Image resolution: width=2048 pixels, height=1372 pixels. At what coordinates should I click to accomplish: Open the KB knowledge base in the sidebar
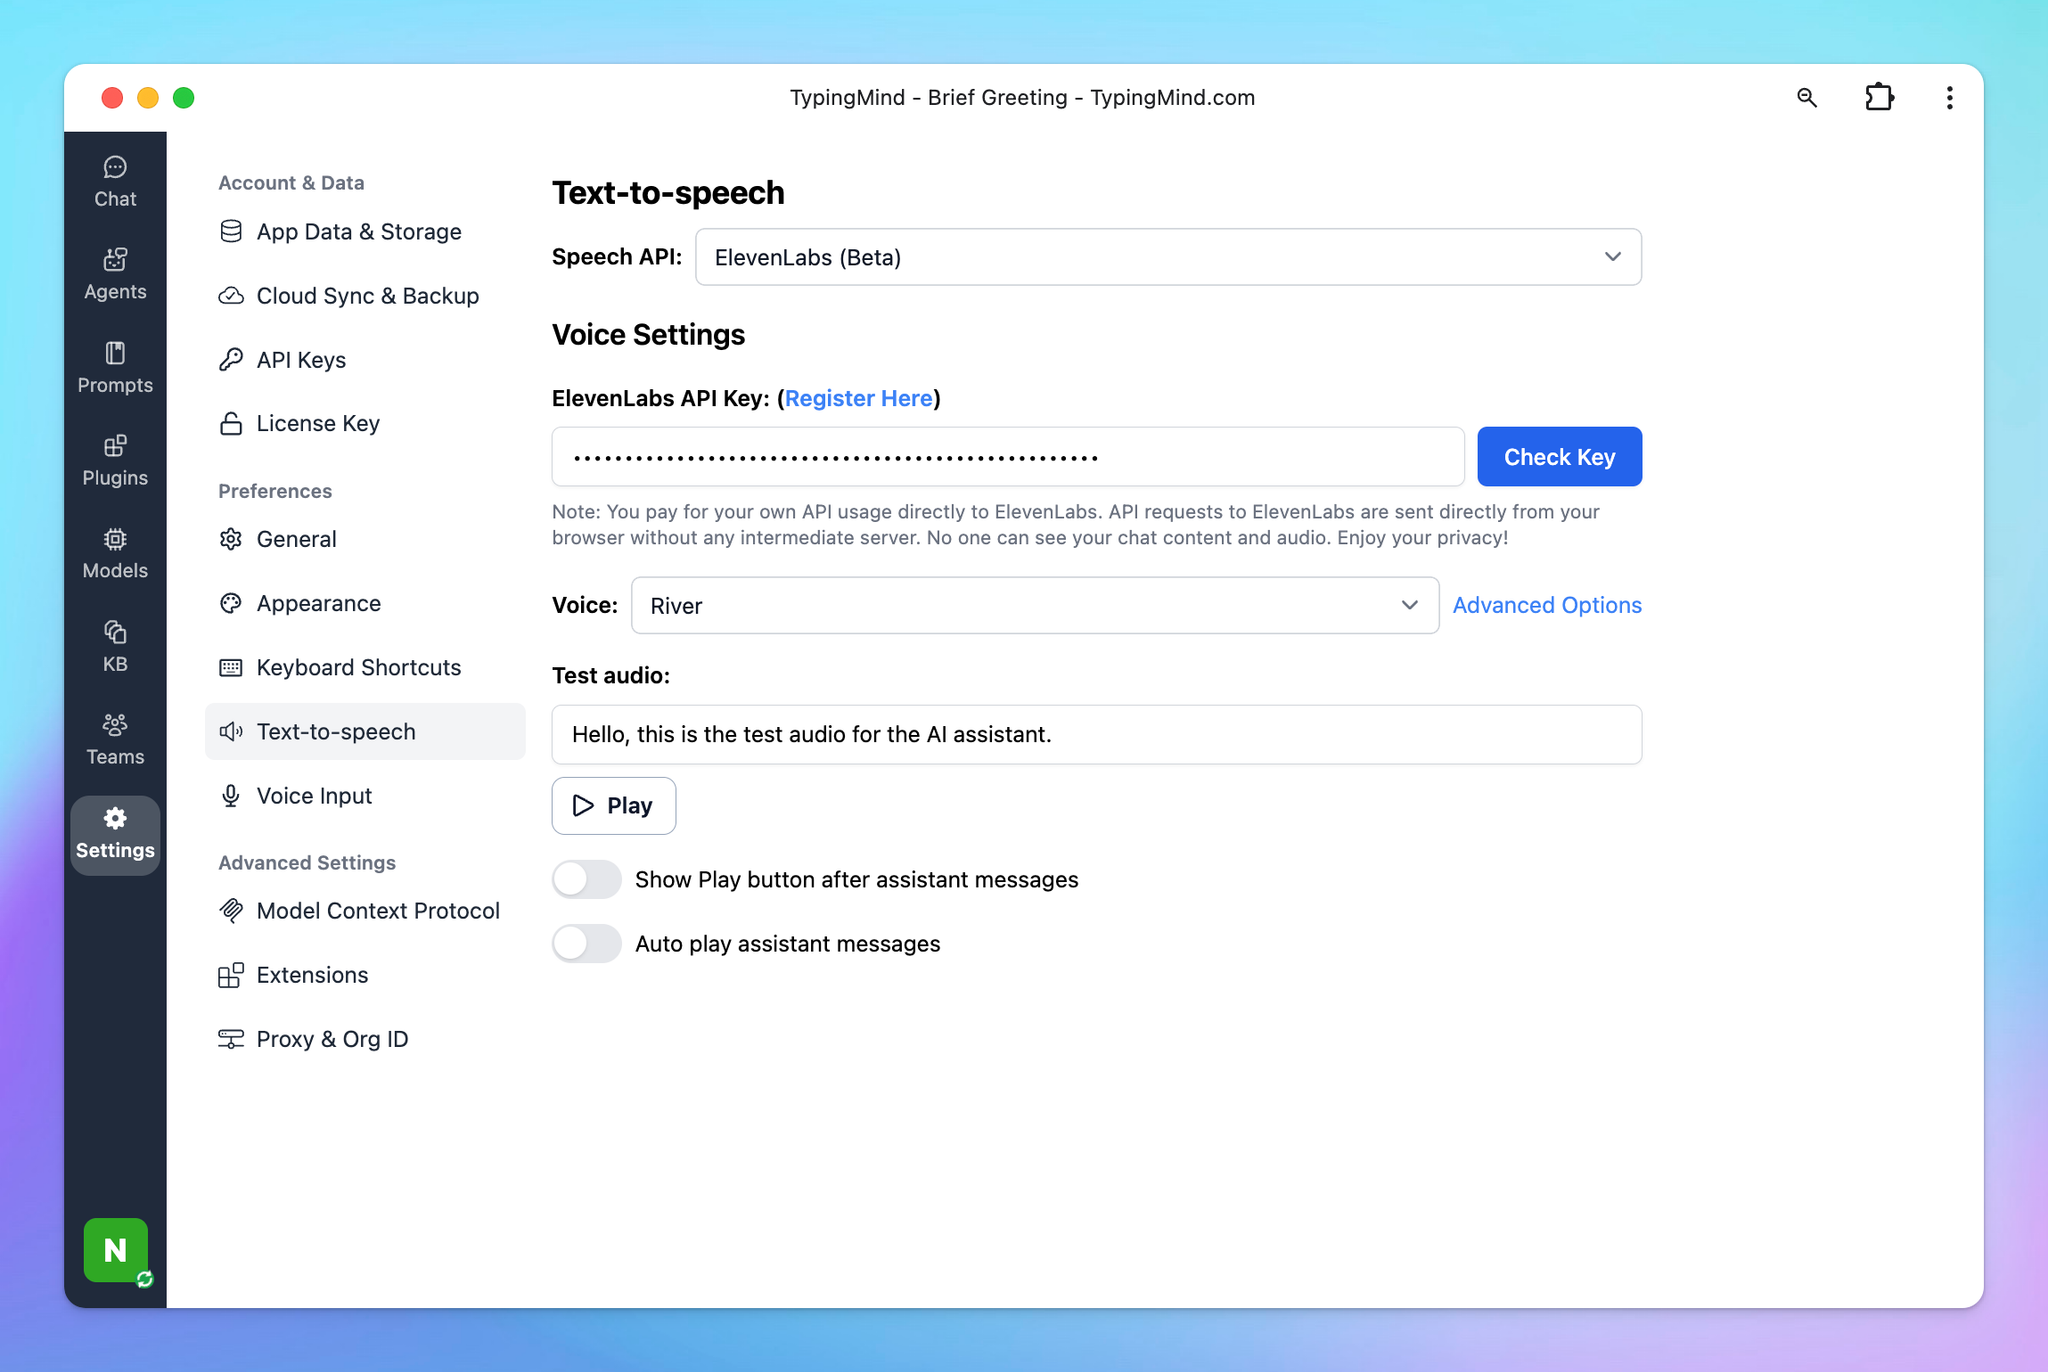pos(115,646)
